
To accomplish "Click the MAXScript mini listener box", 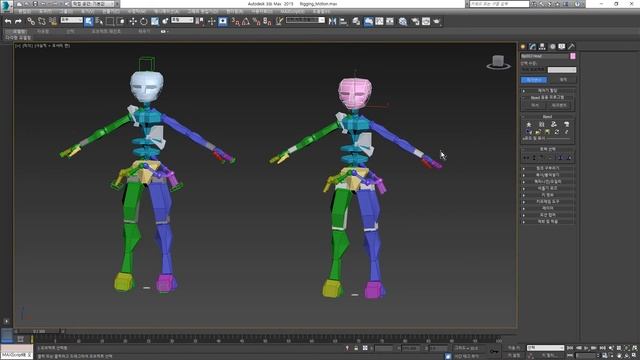I will tap(16, 351).
